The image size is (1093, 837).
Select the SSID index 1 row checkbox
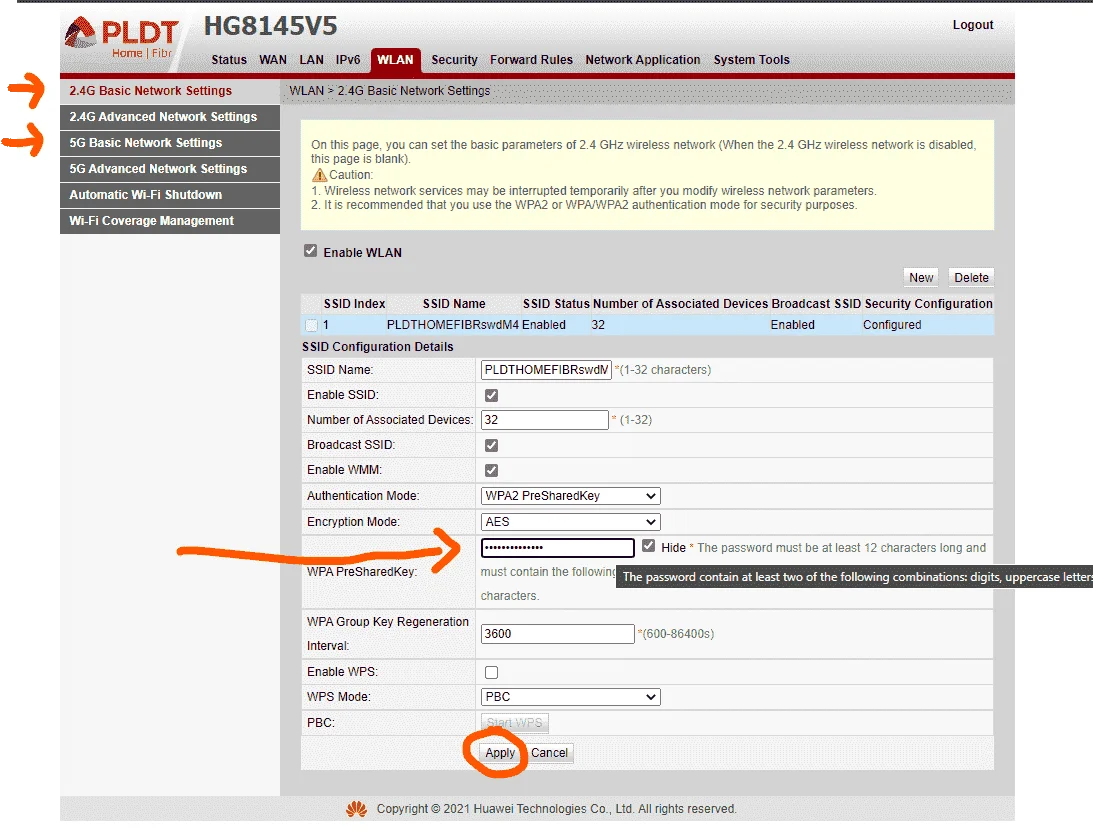pos(312,325)
